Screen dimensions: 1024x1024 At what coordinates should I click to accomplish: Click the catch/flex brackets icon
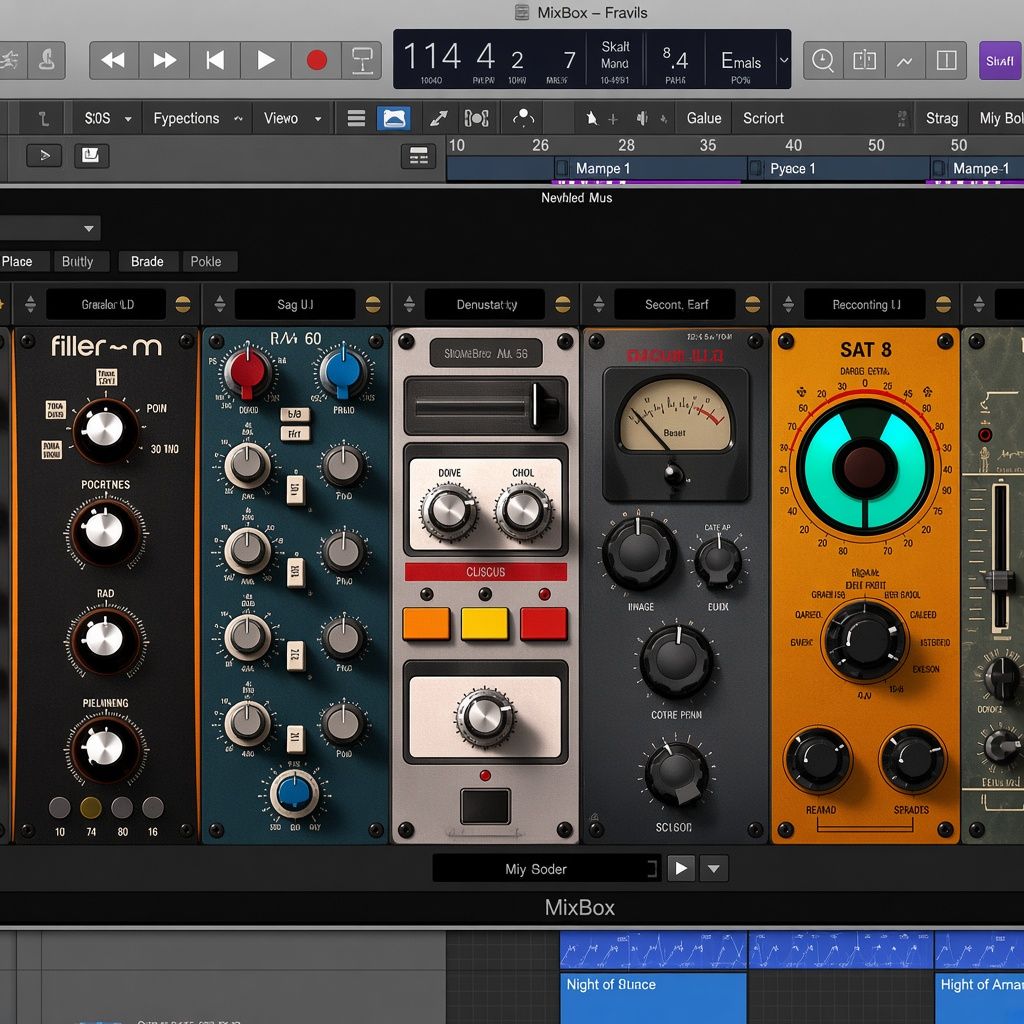pos(476,118)
